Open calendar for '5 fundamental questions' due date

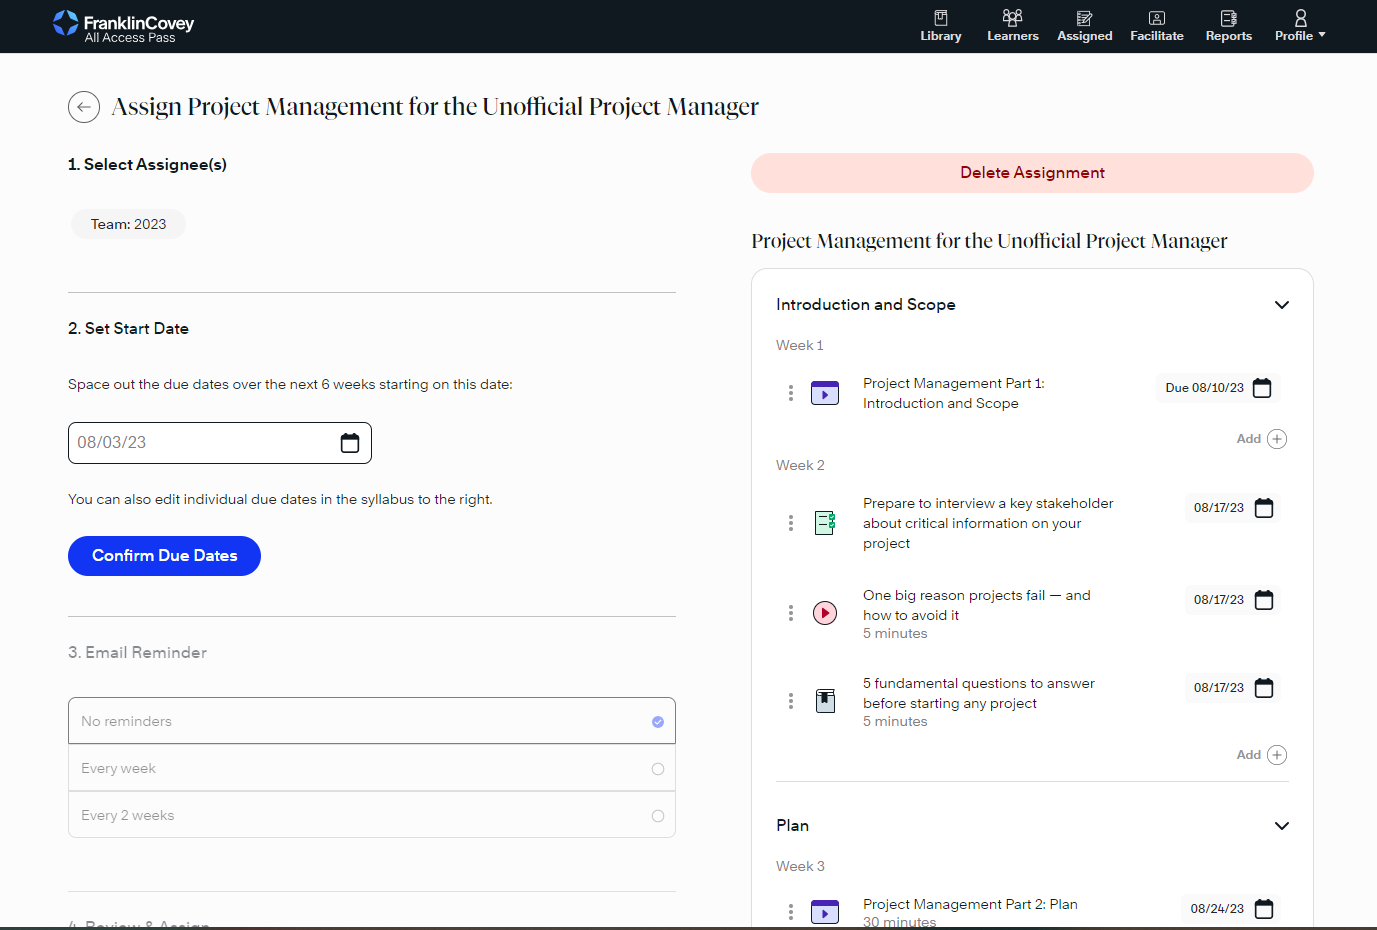tap(1264, 688)
